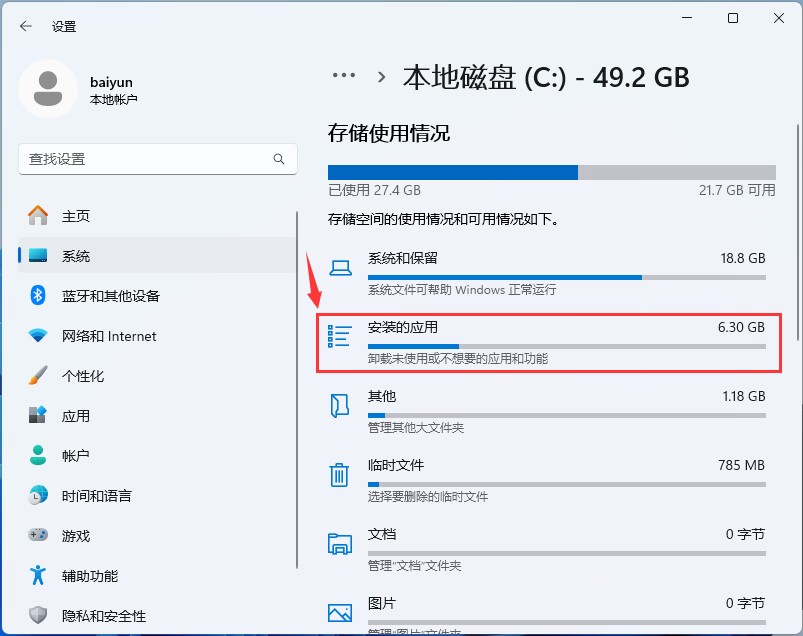This screenshot has height=636, width=803.
Task: Click the 选择要删除的临时文件 description
Action: coord(428,497)
